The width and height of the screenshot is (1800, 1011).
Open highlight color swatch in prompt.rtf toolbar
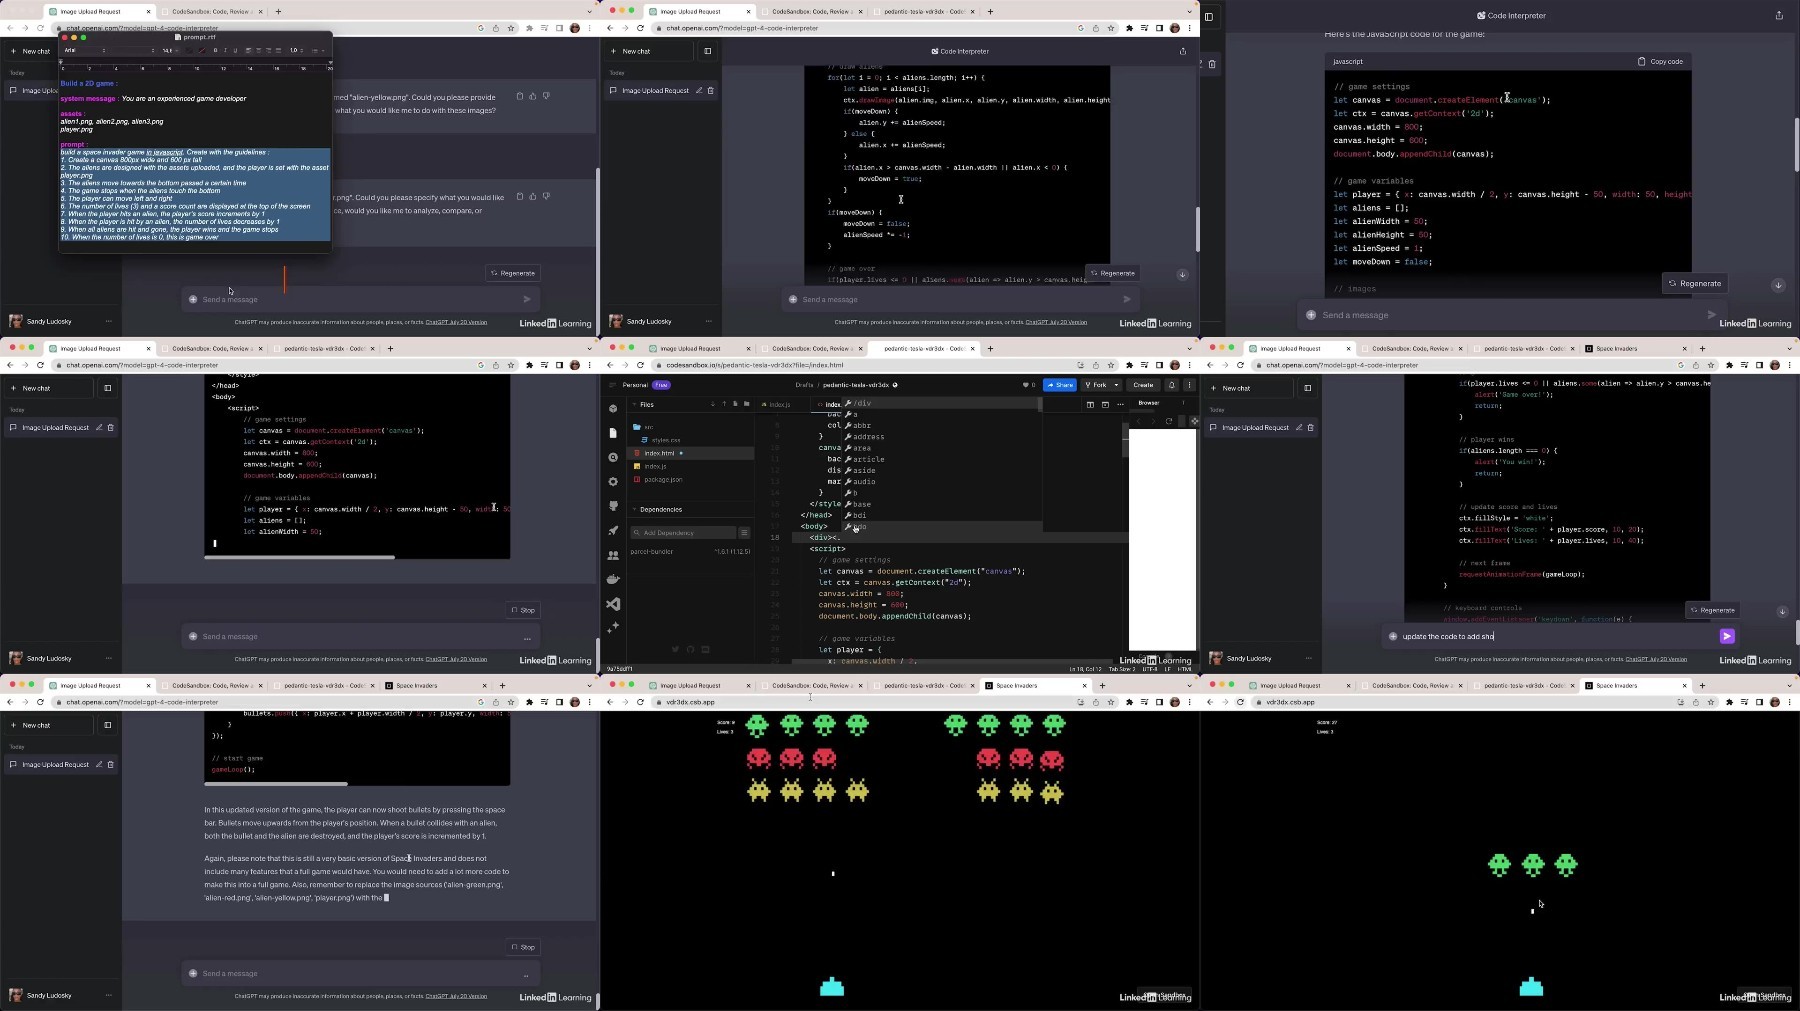(202, 50)
